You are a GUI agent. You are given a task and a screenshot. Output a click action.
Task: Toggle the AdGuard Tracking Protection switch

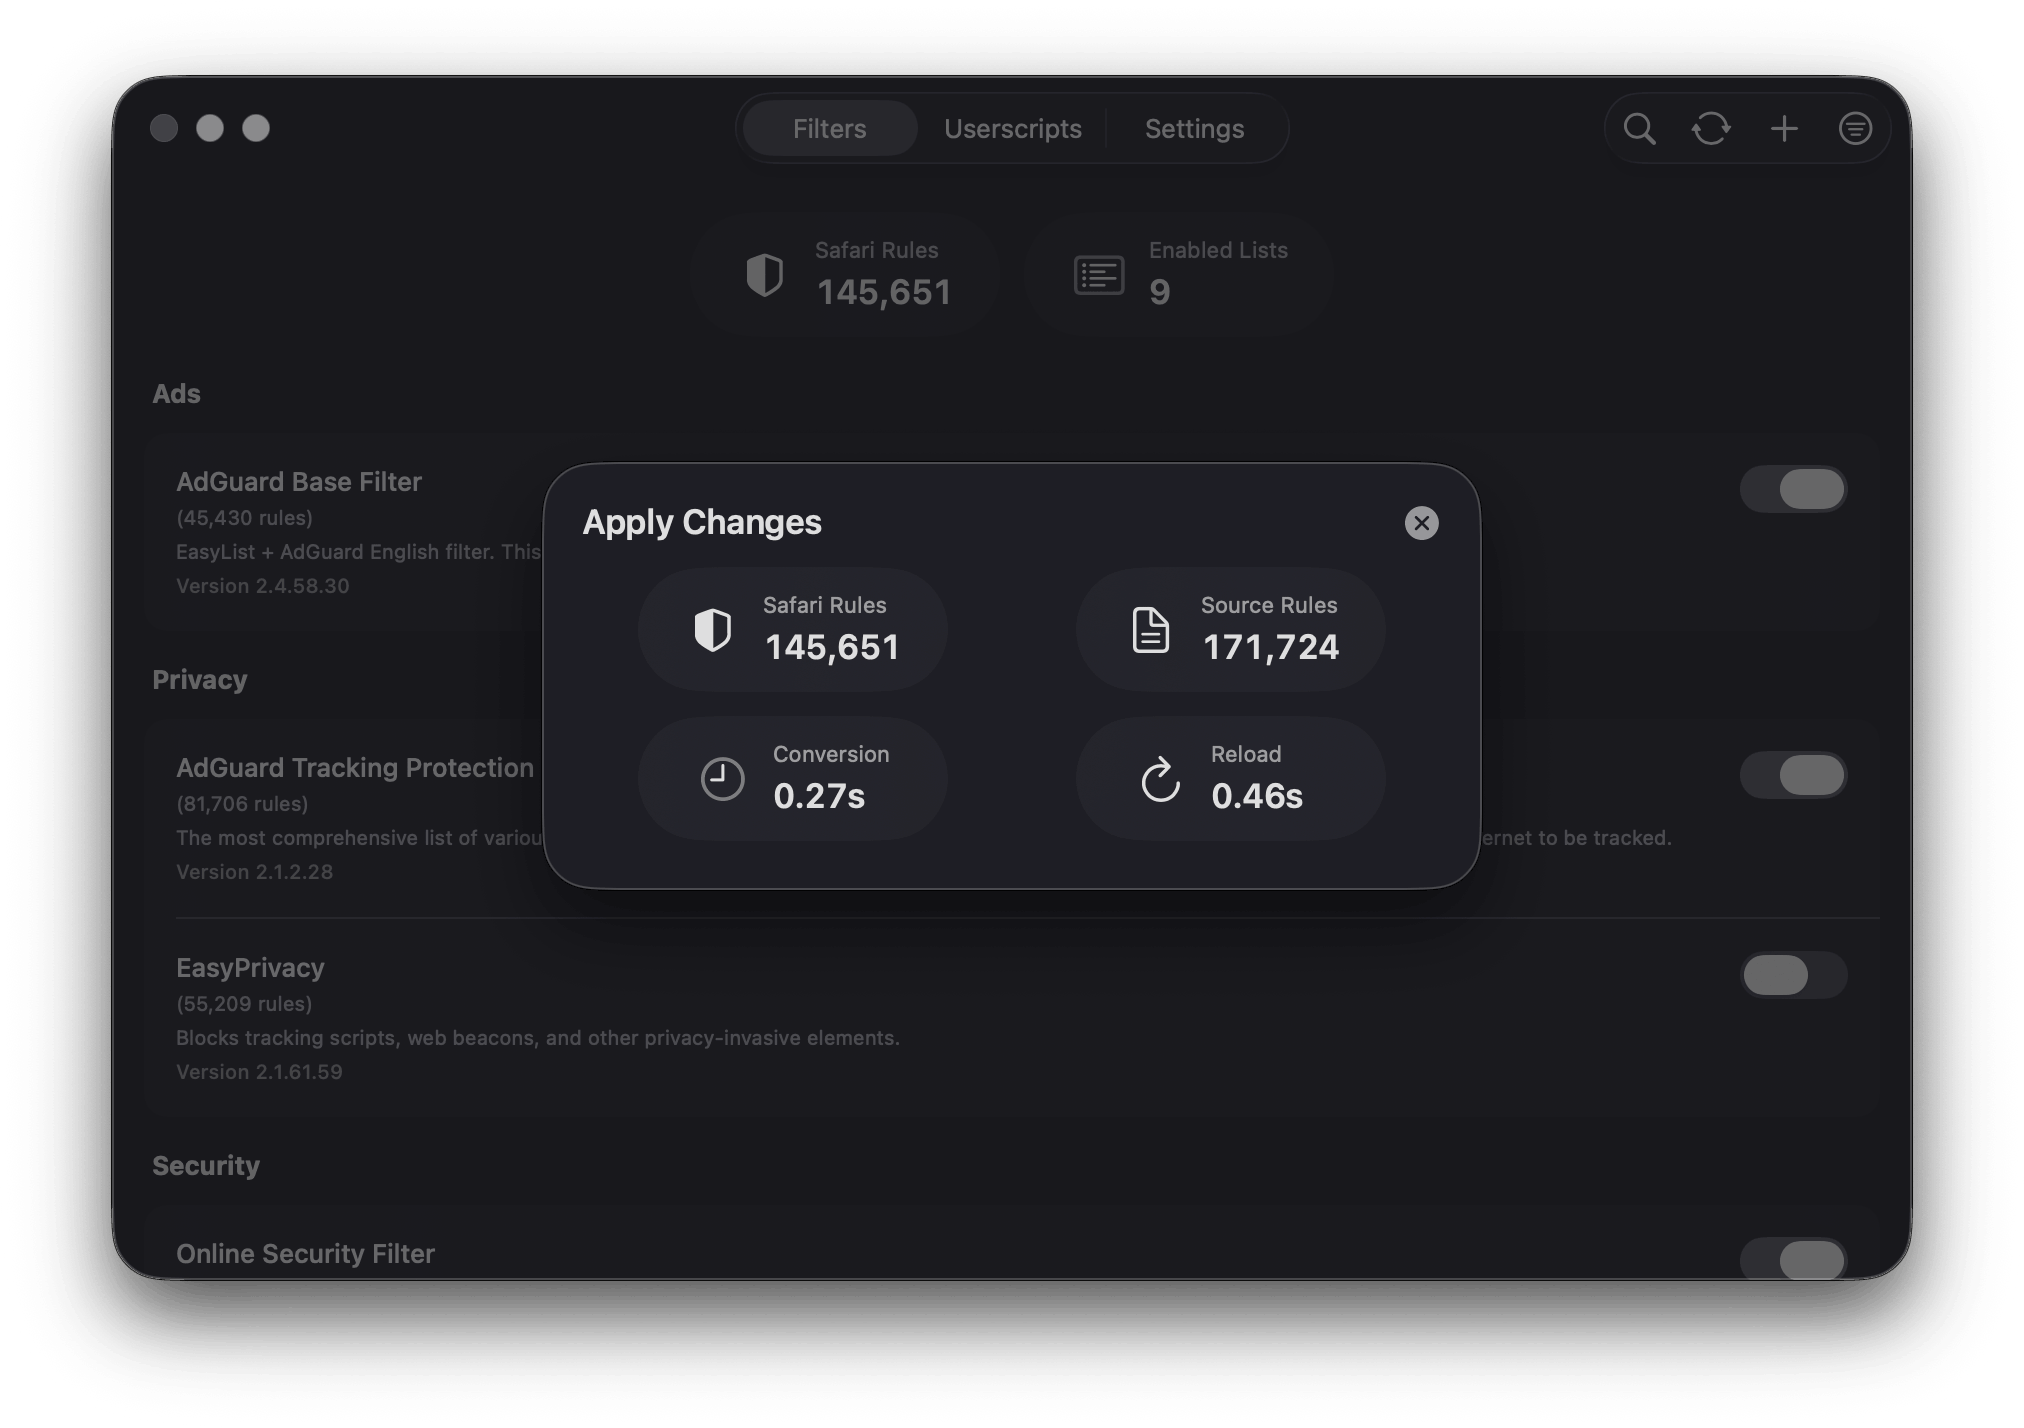click(1793, 775)
